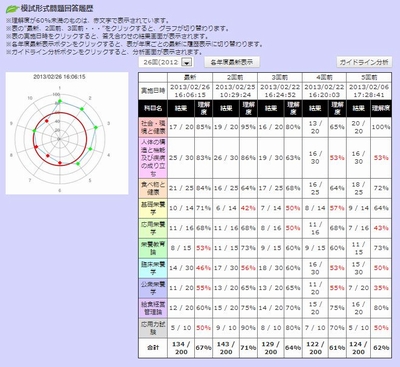Click the 62% total understanding cell
The image size is (400, 367).
381,348
